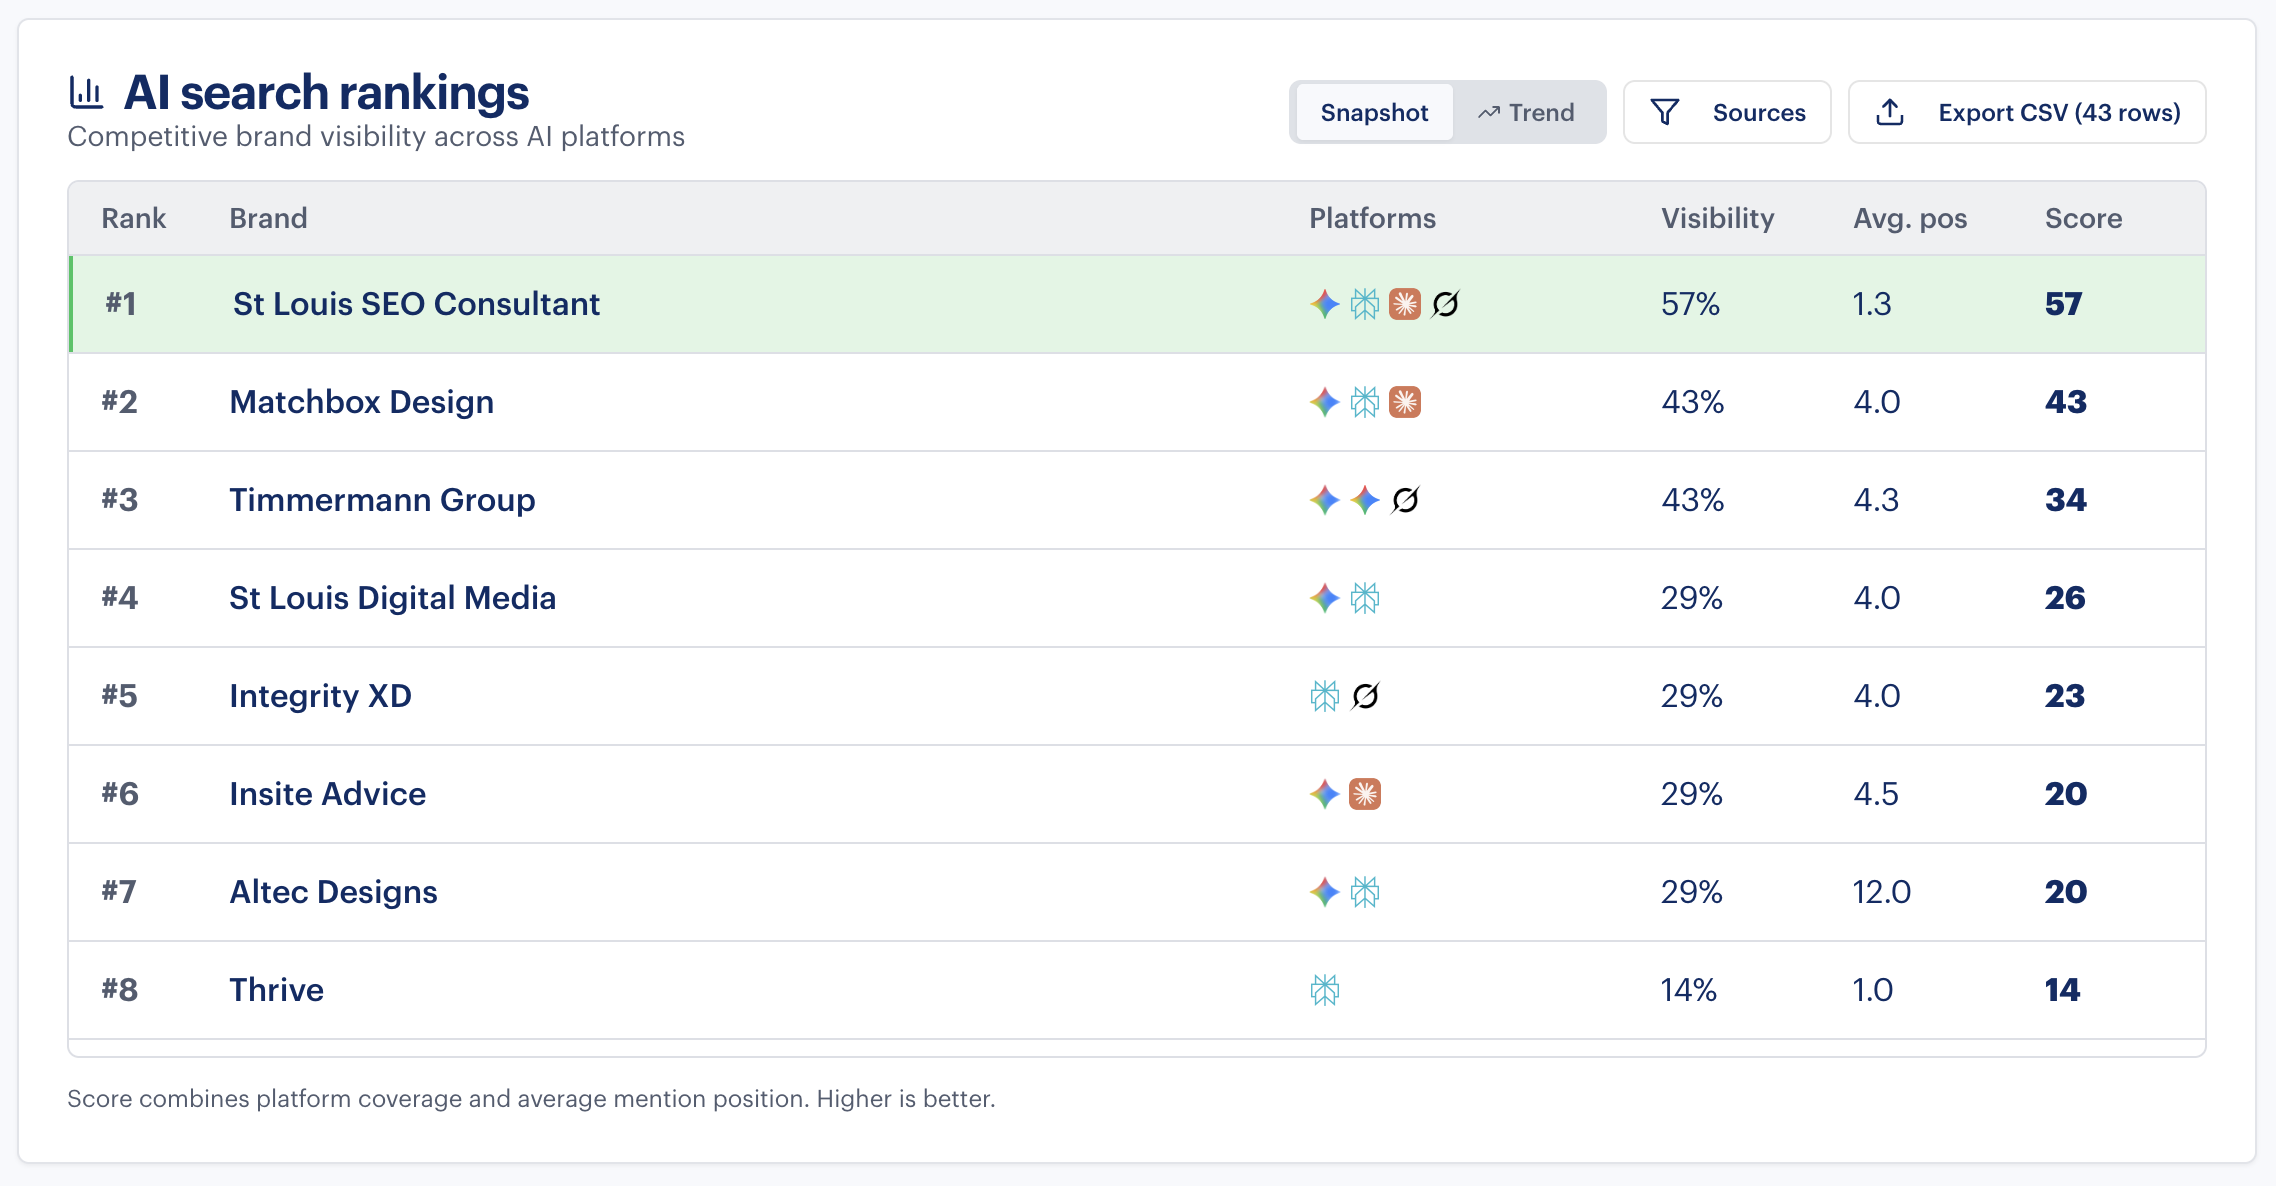
Task: Click the bold score 57
Action: [x=2063, y=304]
